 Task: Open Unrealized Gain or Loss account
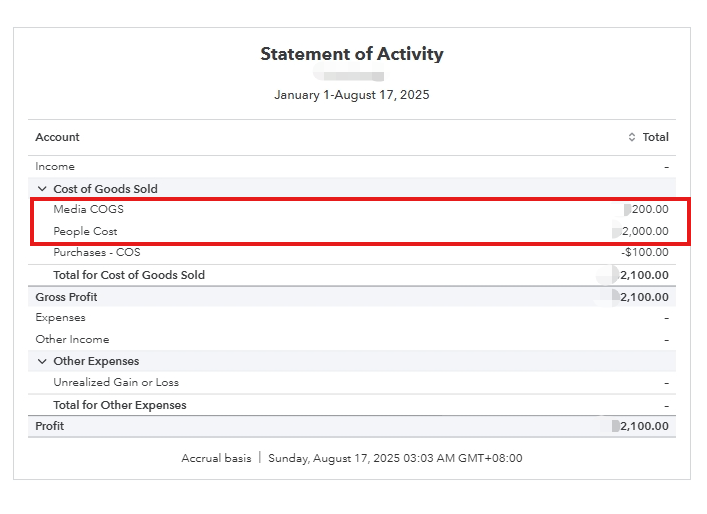116,382
